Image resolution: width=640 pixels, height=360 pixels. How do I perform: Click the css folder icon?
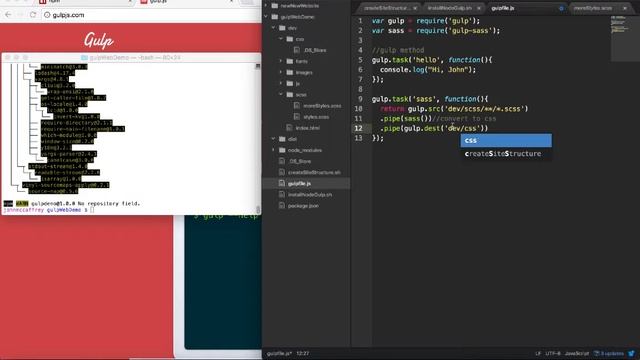[289, 39]
